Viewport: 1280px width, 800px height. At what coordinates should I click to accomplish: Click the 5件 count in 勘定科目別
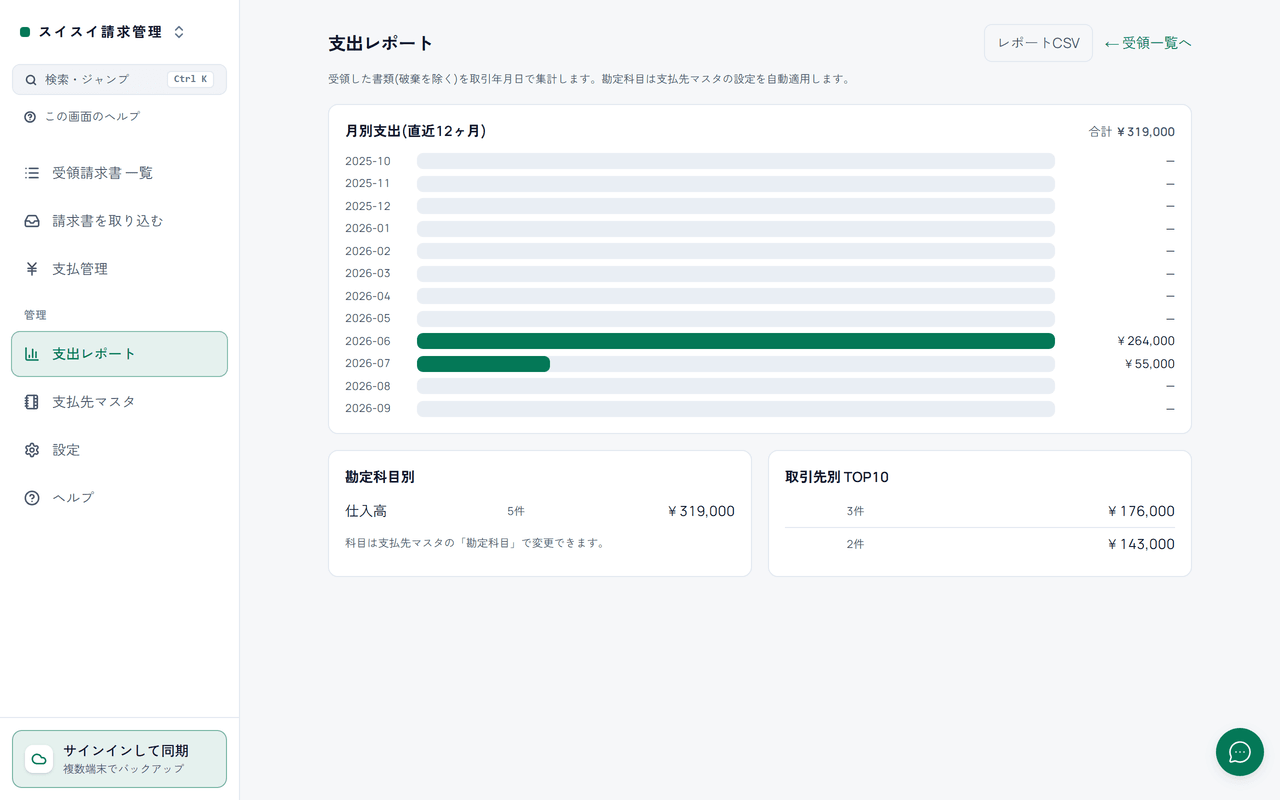(x=515, y=511)
